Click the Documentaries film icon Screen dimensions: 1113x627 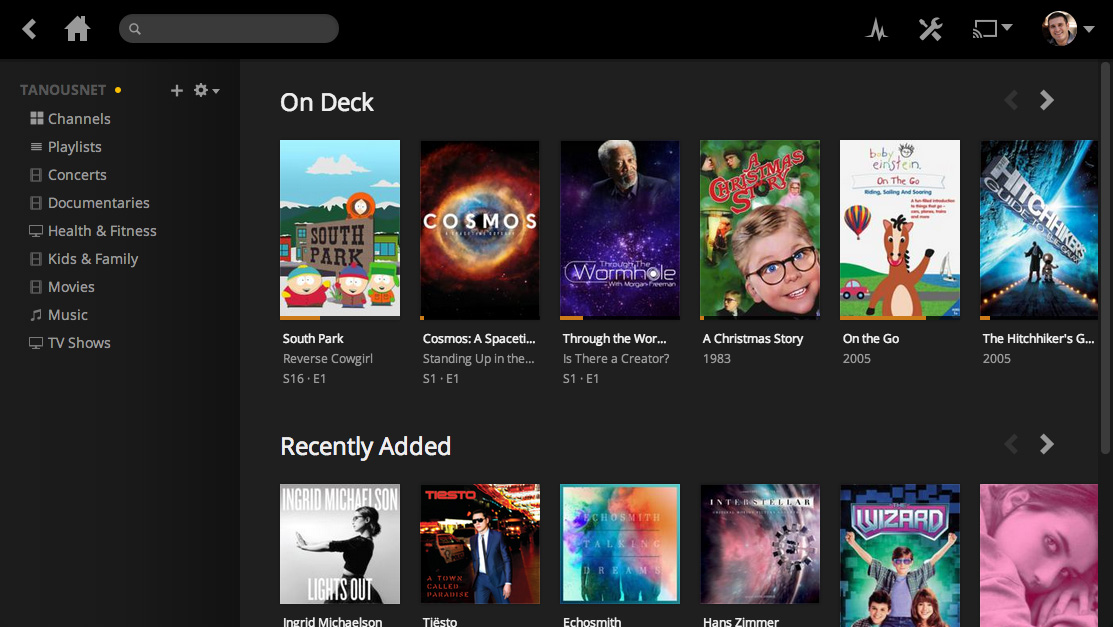35,203
